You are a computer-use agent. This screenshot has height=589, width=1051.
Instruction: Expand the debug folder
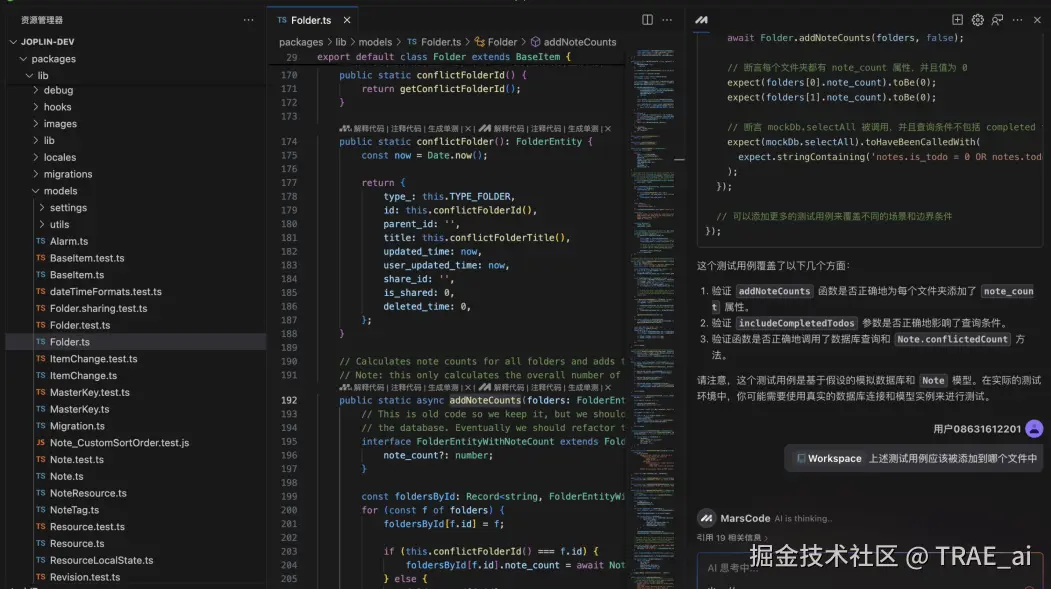click(x=36, y=90)
